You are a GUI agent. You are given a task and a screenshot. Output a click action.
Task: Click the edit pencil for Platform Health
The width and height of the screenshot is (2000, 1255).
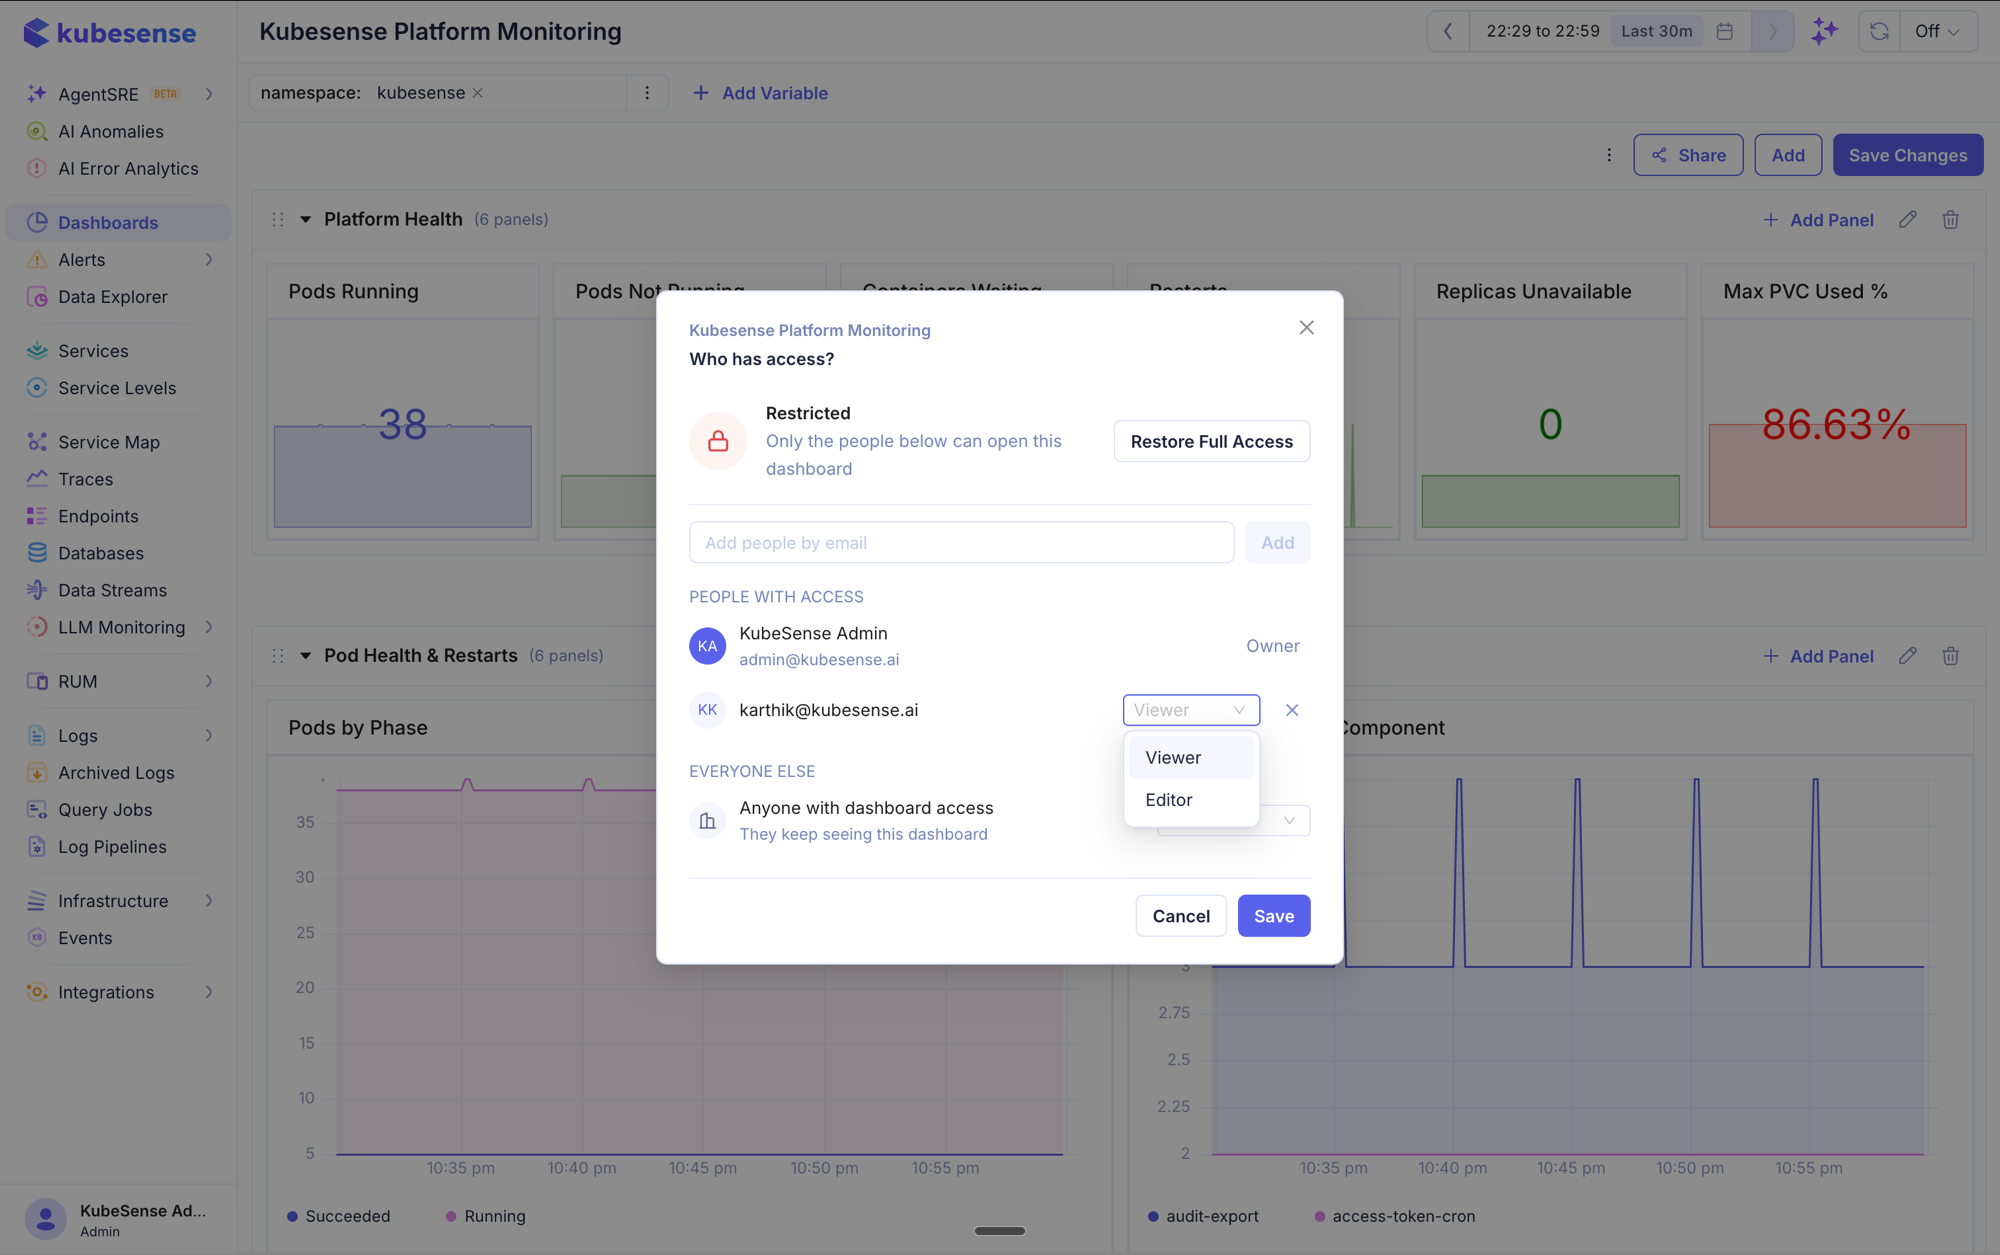point(1908,219)
